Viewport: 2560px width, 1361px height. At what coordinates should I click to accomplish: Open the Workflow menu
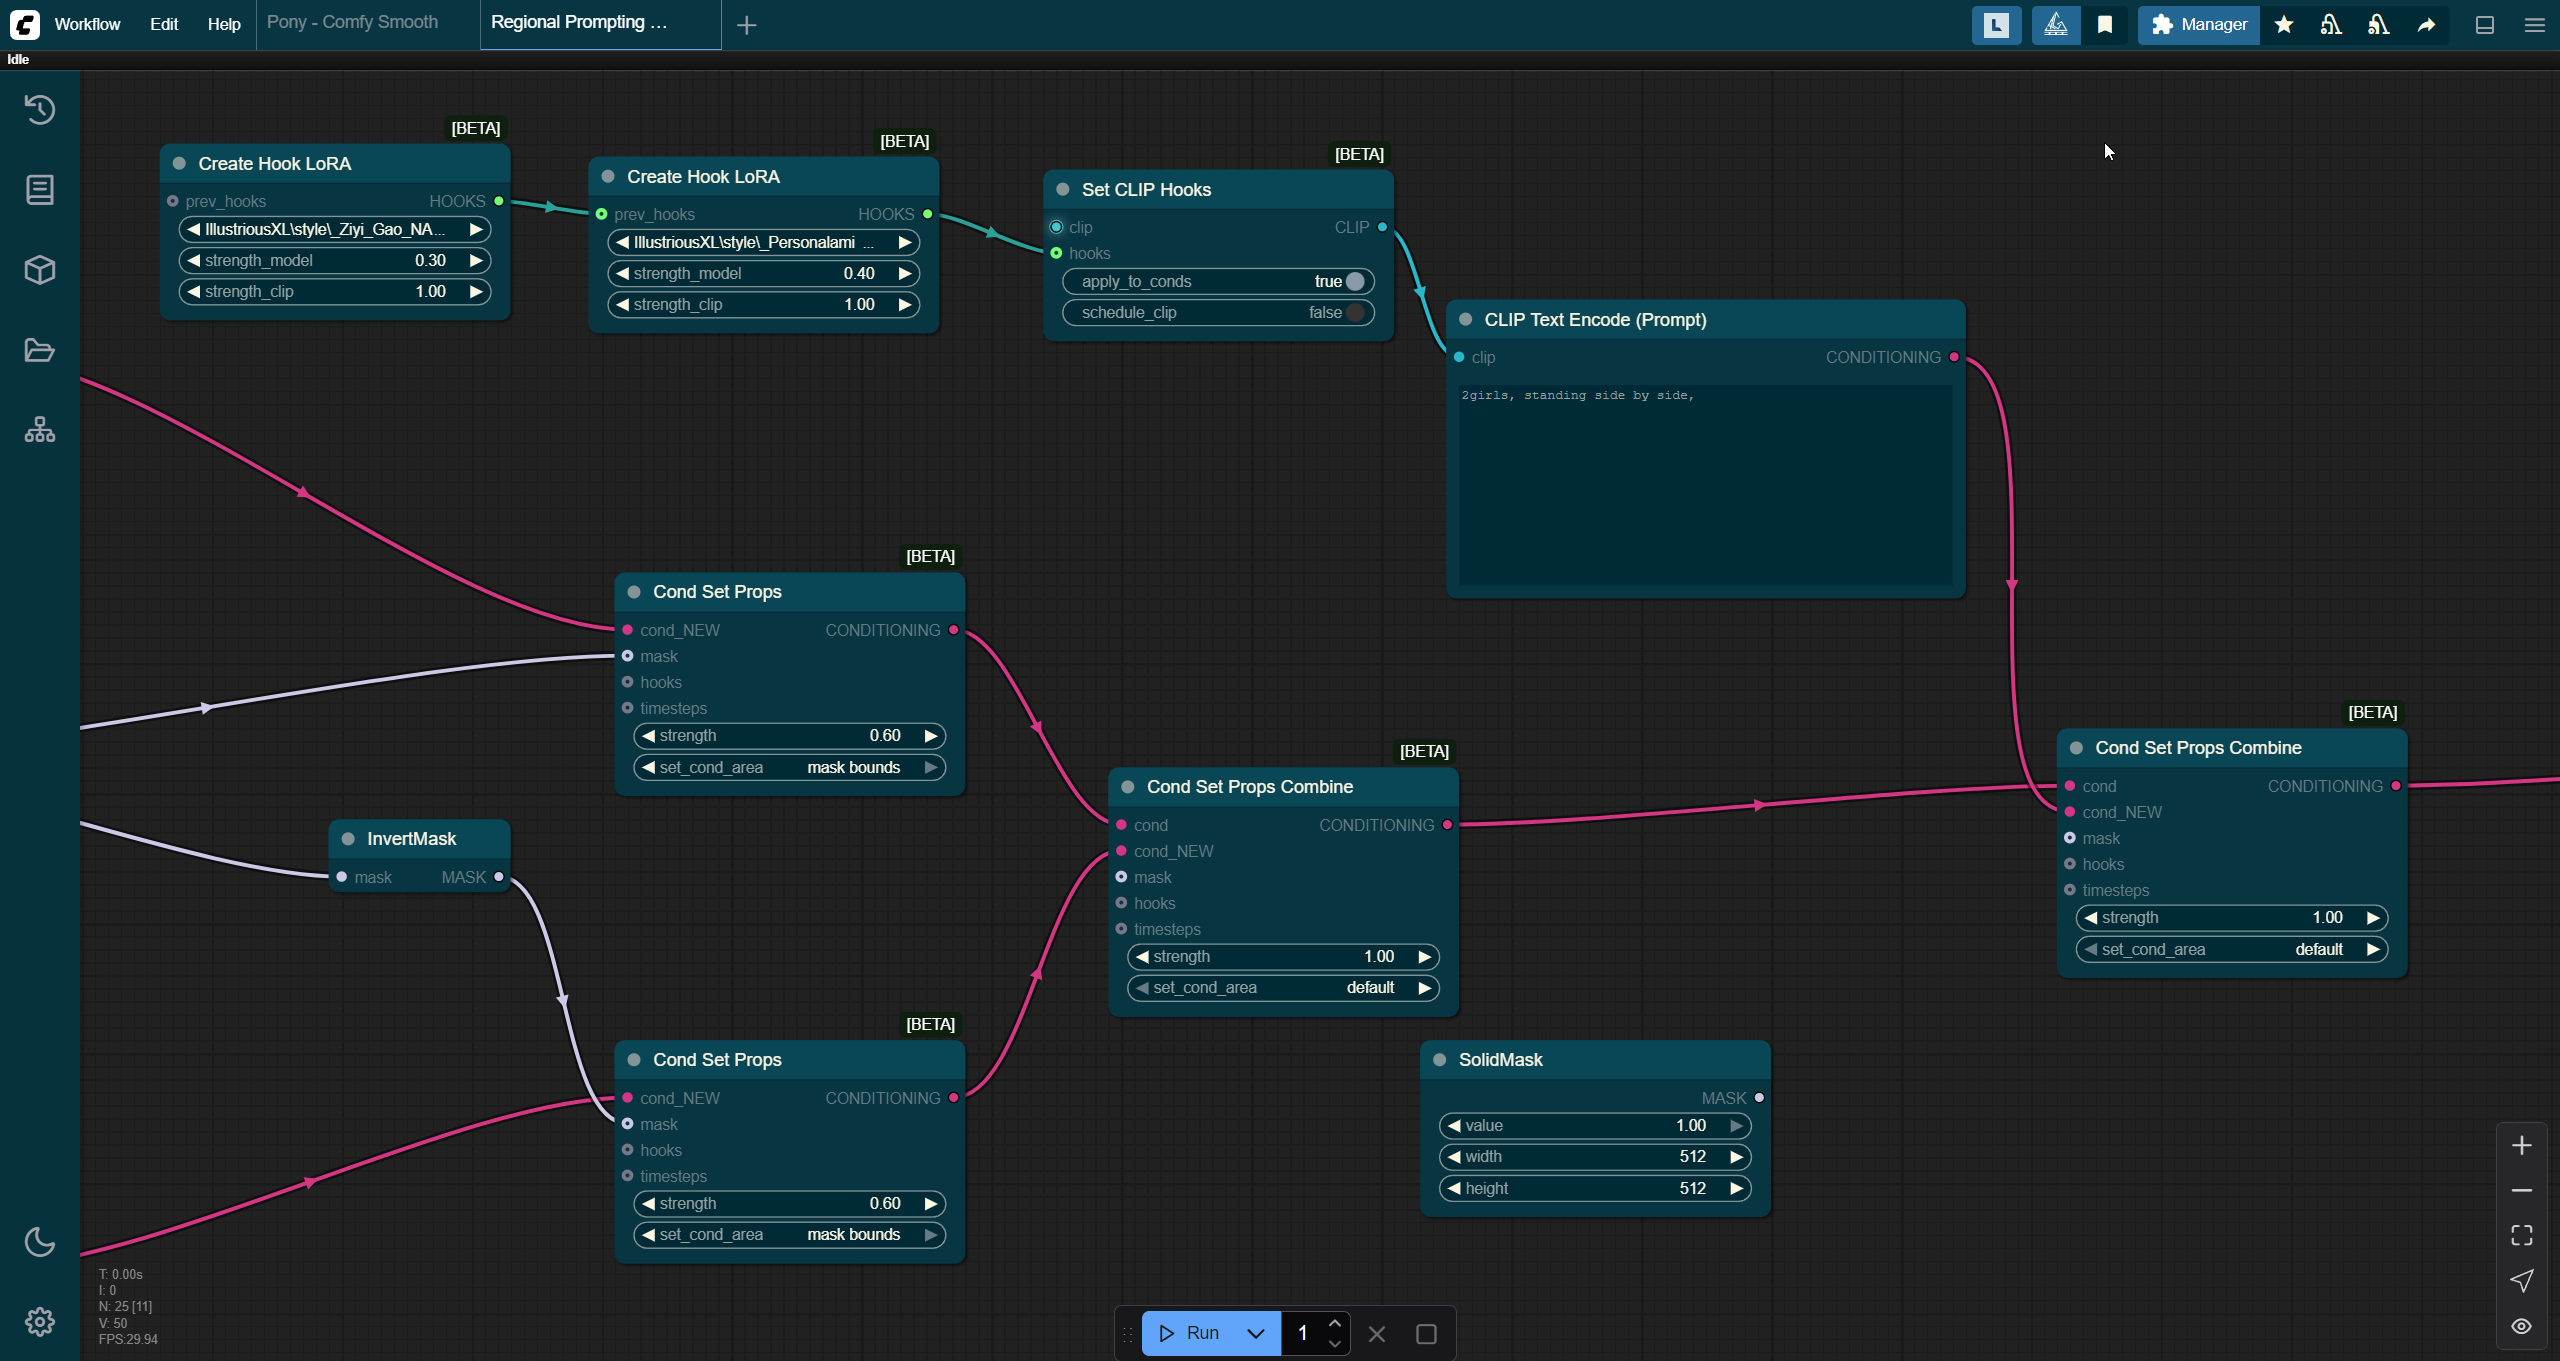point(87,24)
